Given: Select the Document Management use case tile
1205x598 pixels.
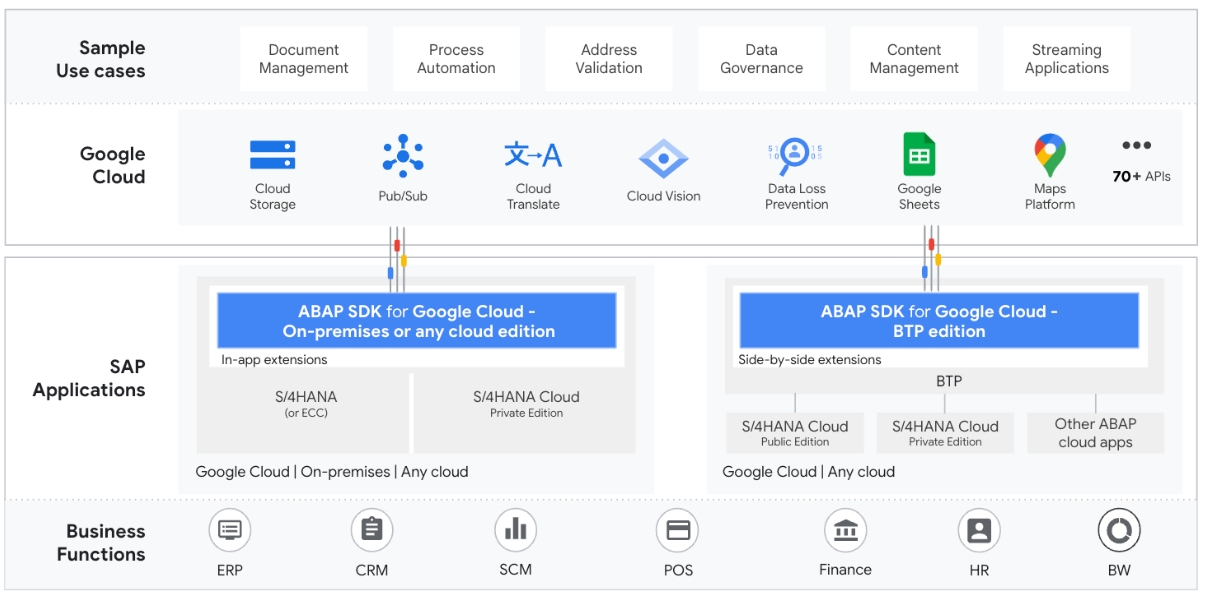Looking at the screenshot, I should [303, 57].
